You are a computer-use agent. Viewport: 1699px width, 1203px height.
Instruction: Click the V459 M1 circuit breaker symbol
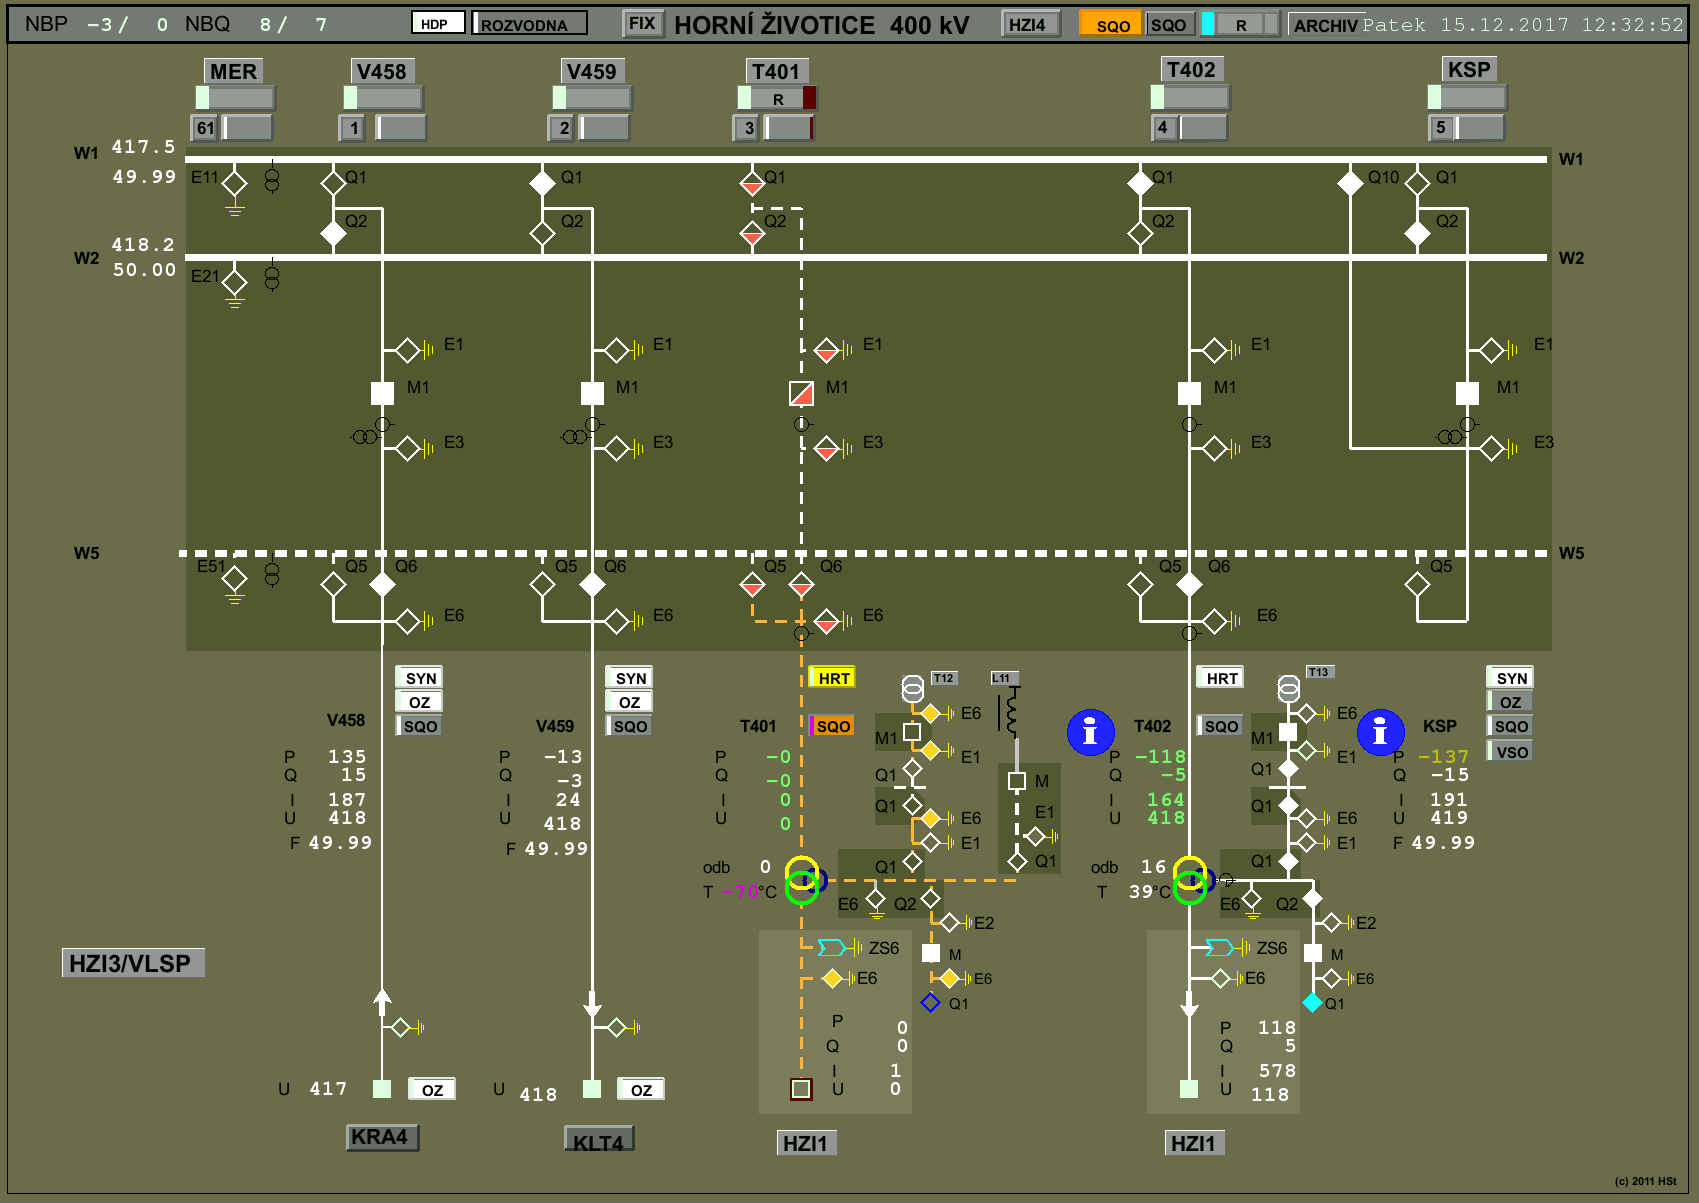(x=592, y=393)
